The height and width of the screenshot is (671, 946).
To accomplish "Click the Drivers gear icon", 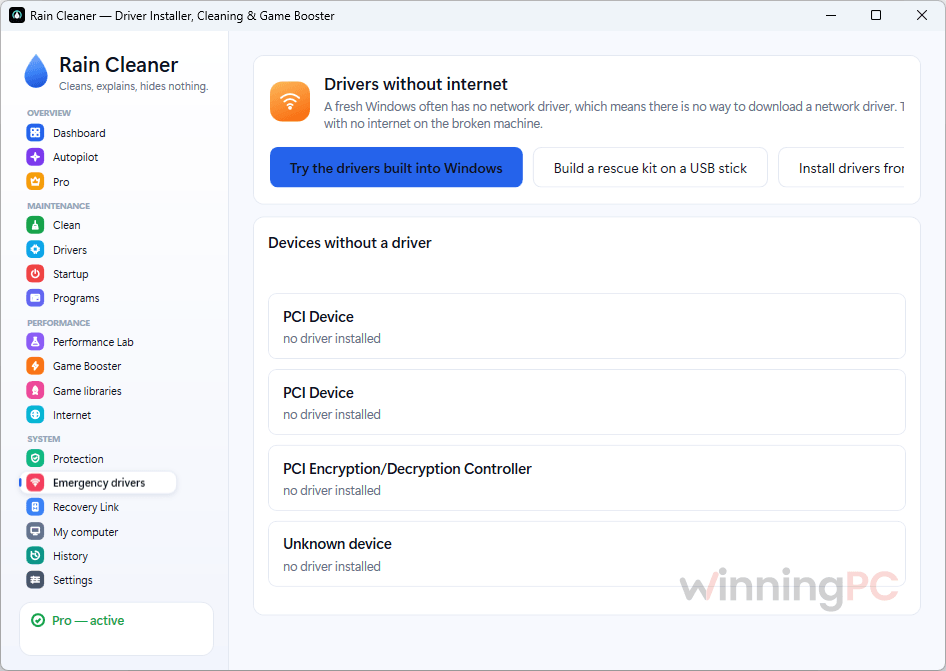I will [x=35, y=249].
